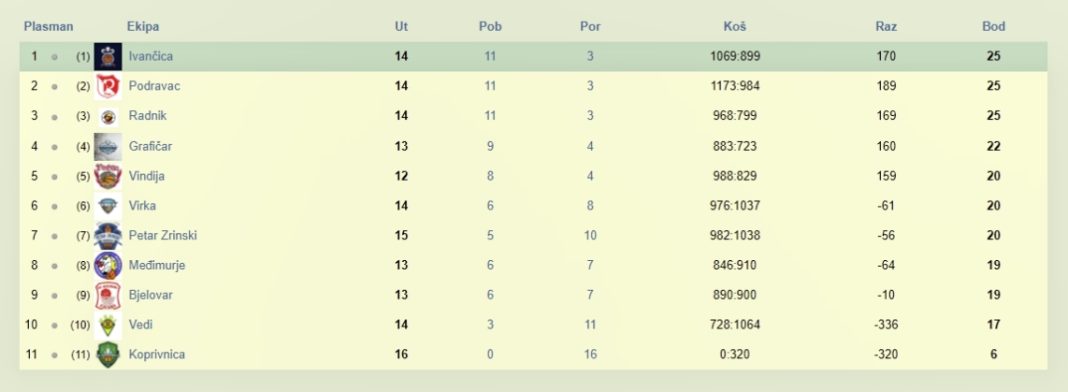
Task: Click the Podravac club crest
Action: [x=108, y=86]
